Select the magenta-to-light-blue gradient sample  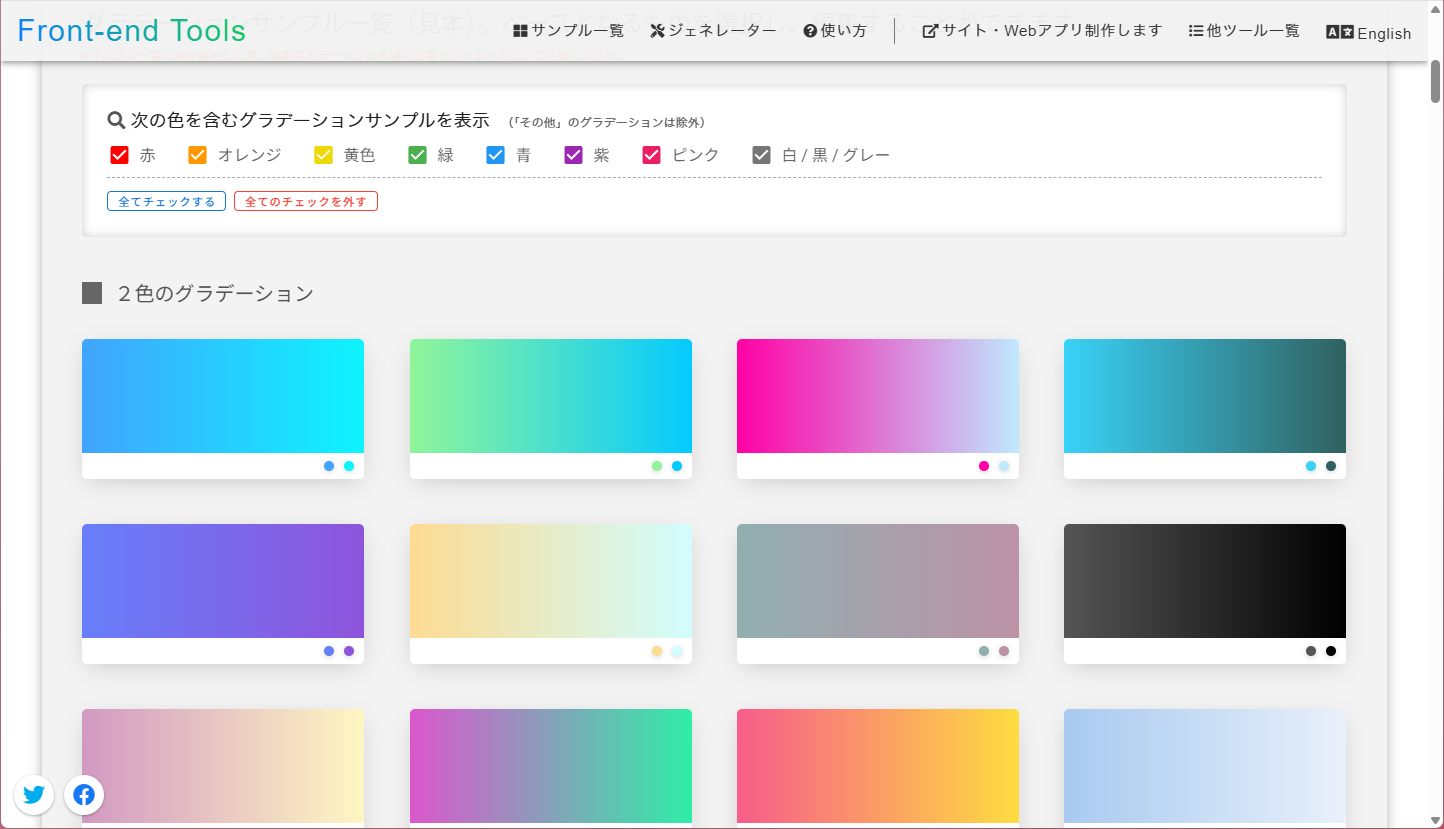pyautogui.click(x=878, y=396)
